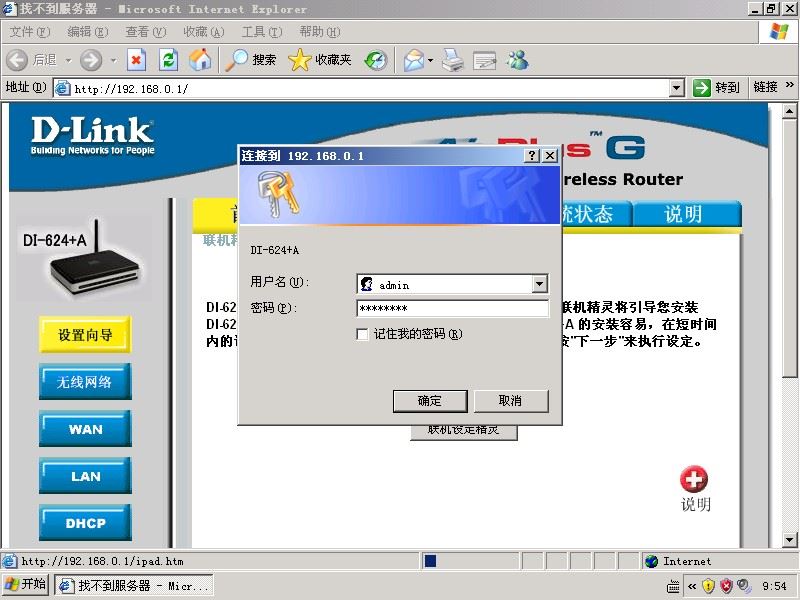The width and height of the screenshot is (800, 600).
Task: Open the Messenger people icon
Action: [517, 60]
